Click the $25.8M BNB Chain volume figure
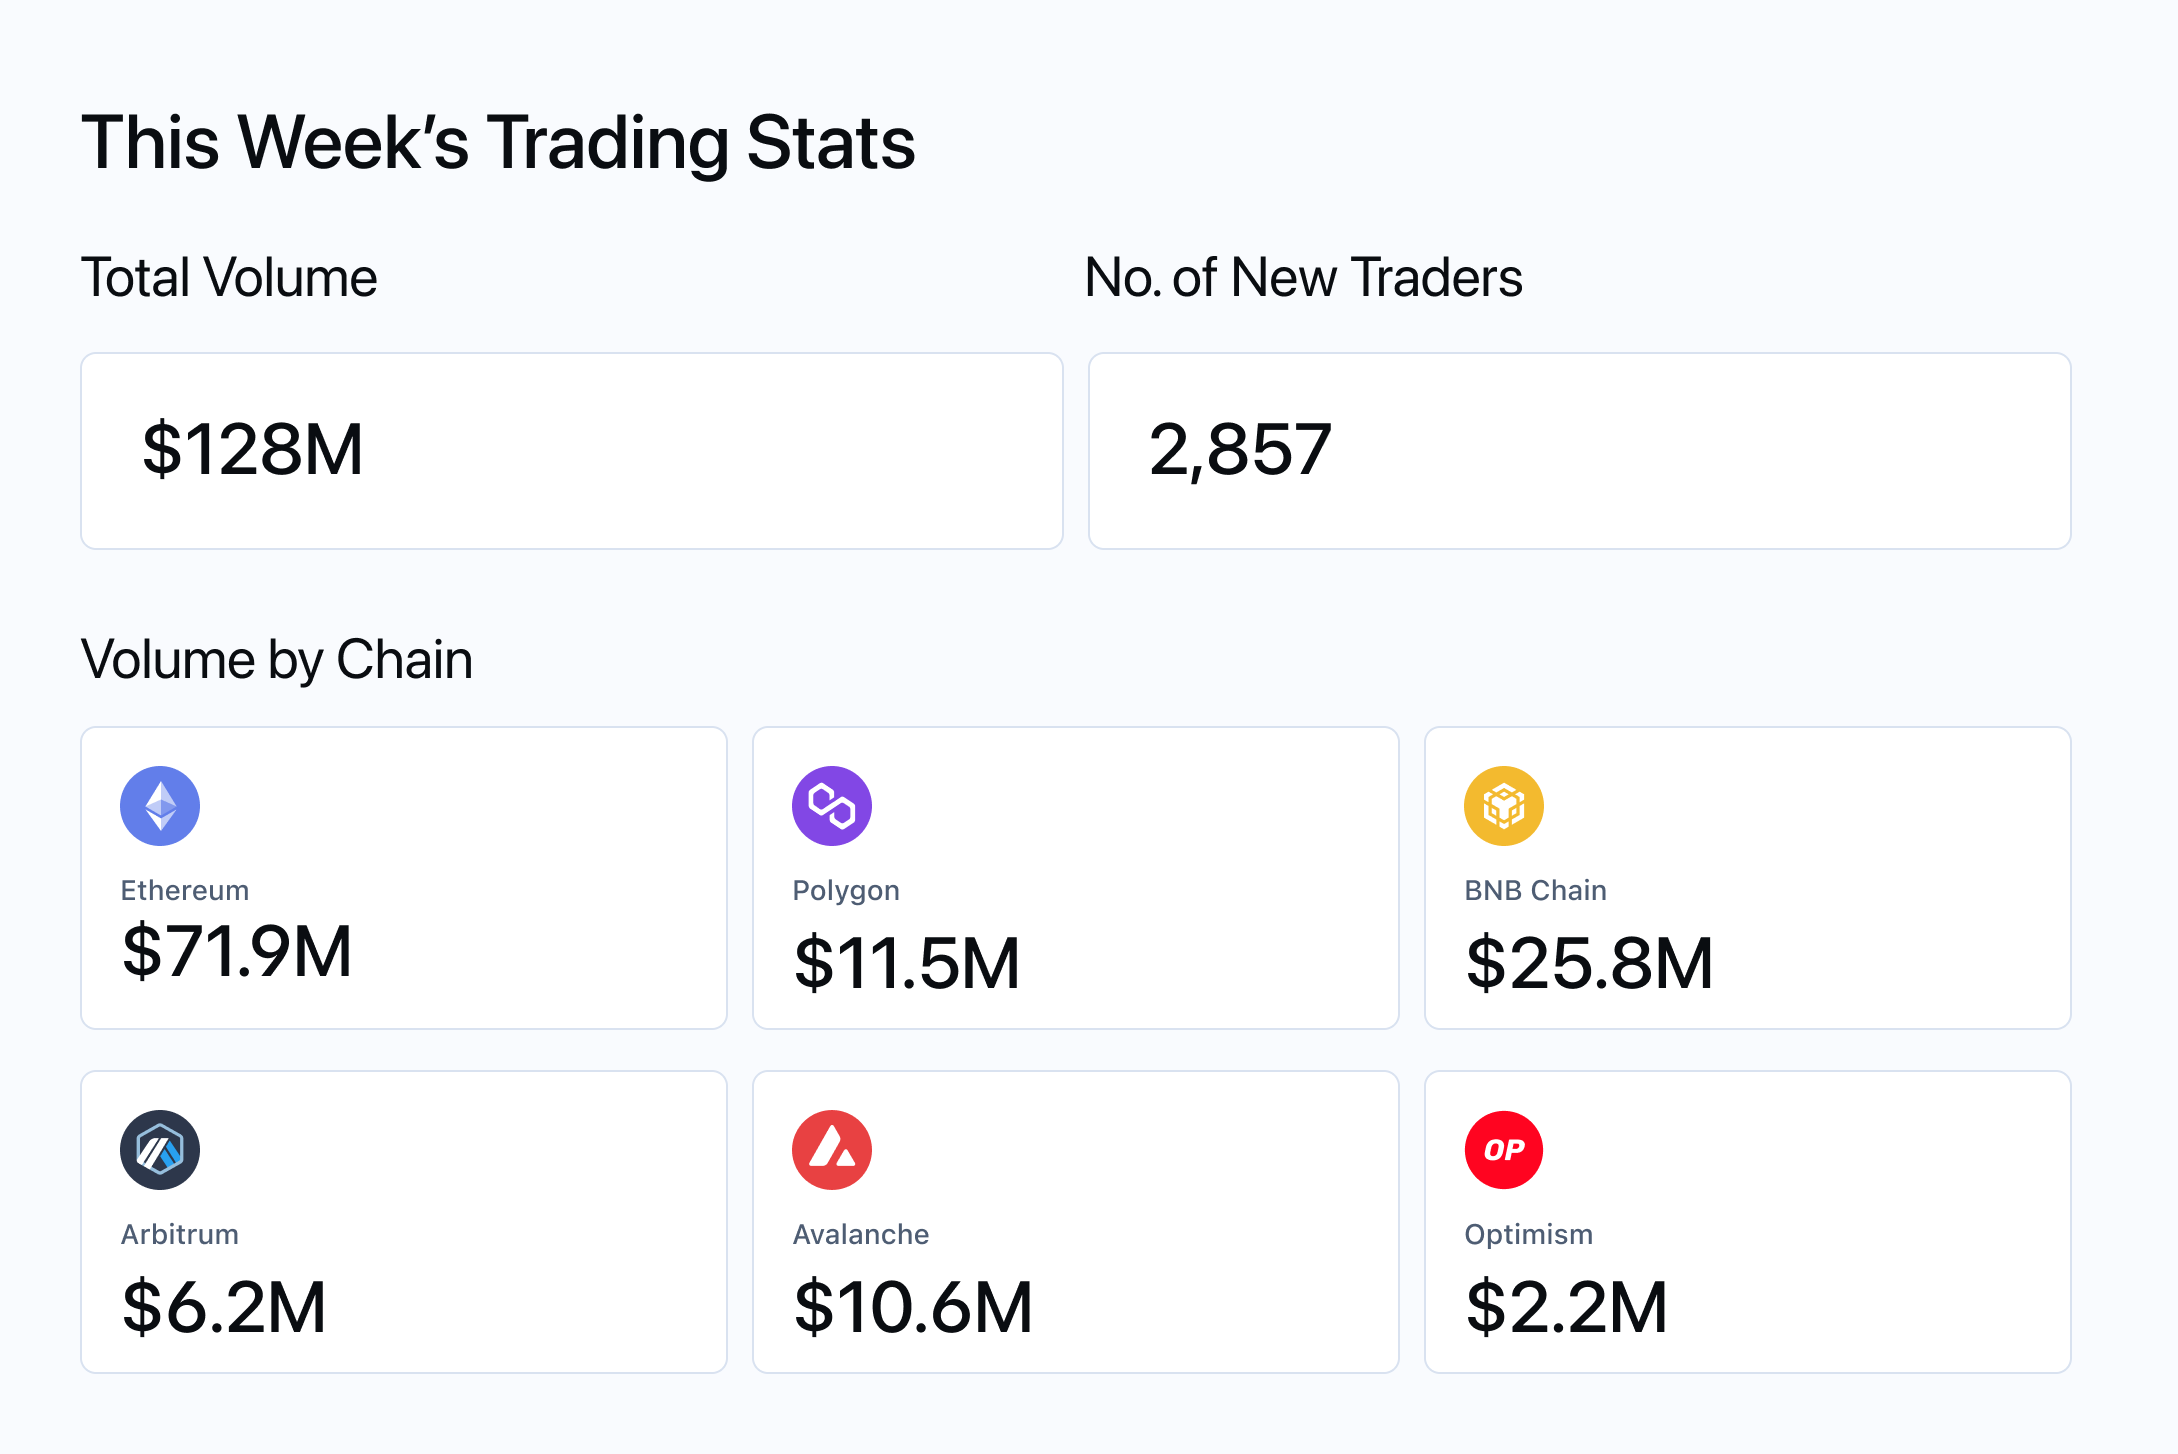The image size is (2178, 1454). 1590,963
